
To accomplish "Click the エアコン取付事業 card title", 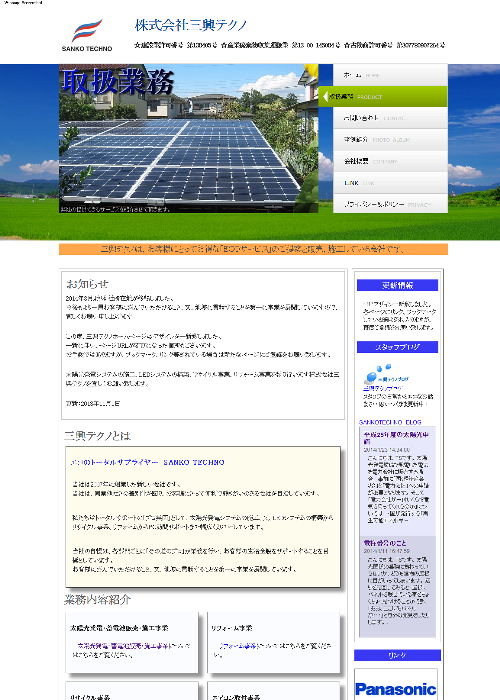I will (236, 696).
